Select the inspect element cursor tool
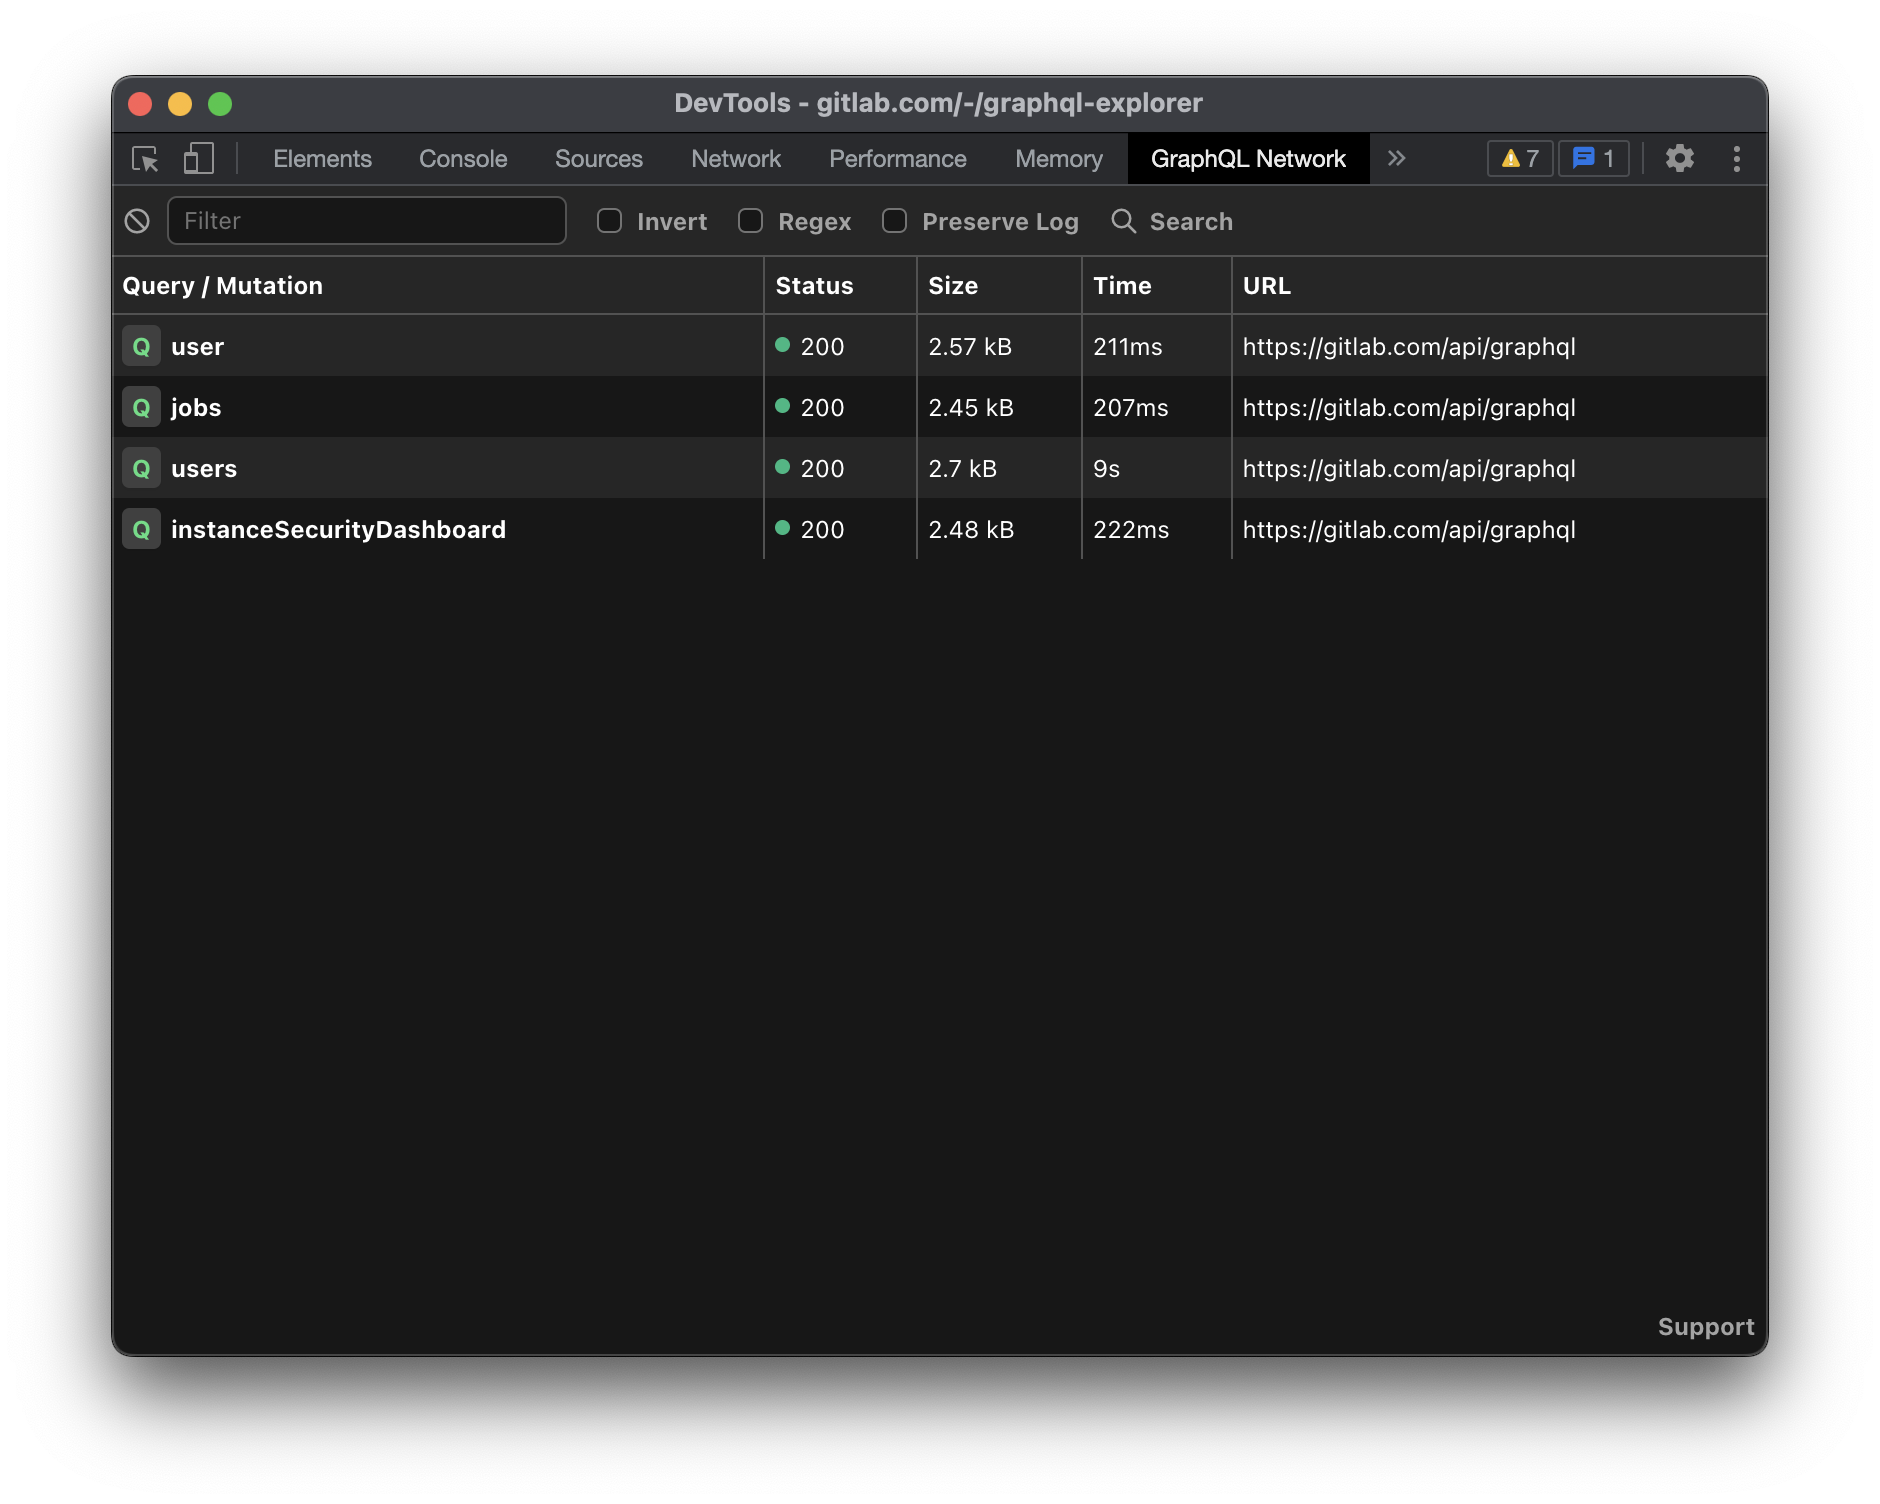1880x1504 pixels. (x=145, y=158)
